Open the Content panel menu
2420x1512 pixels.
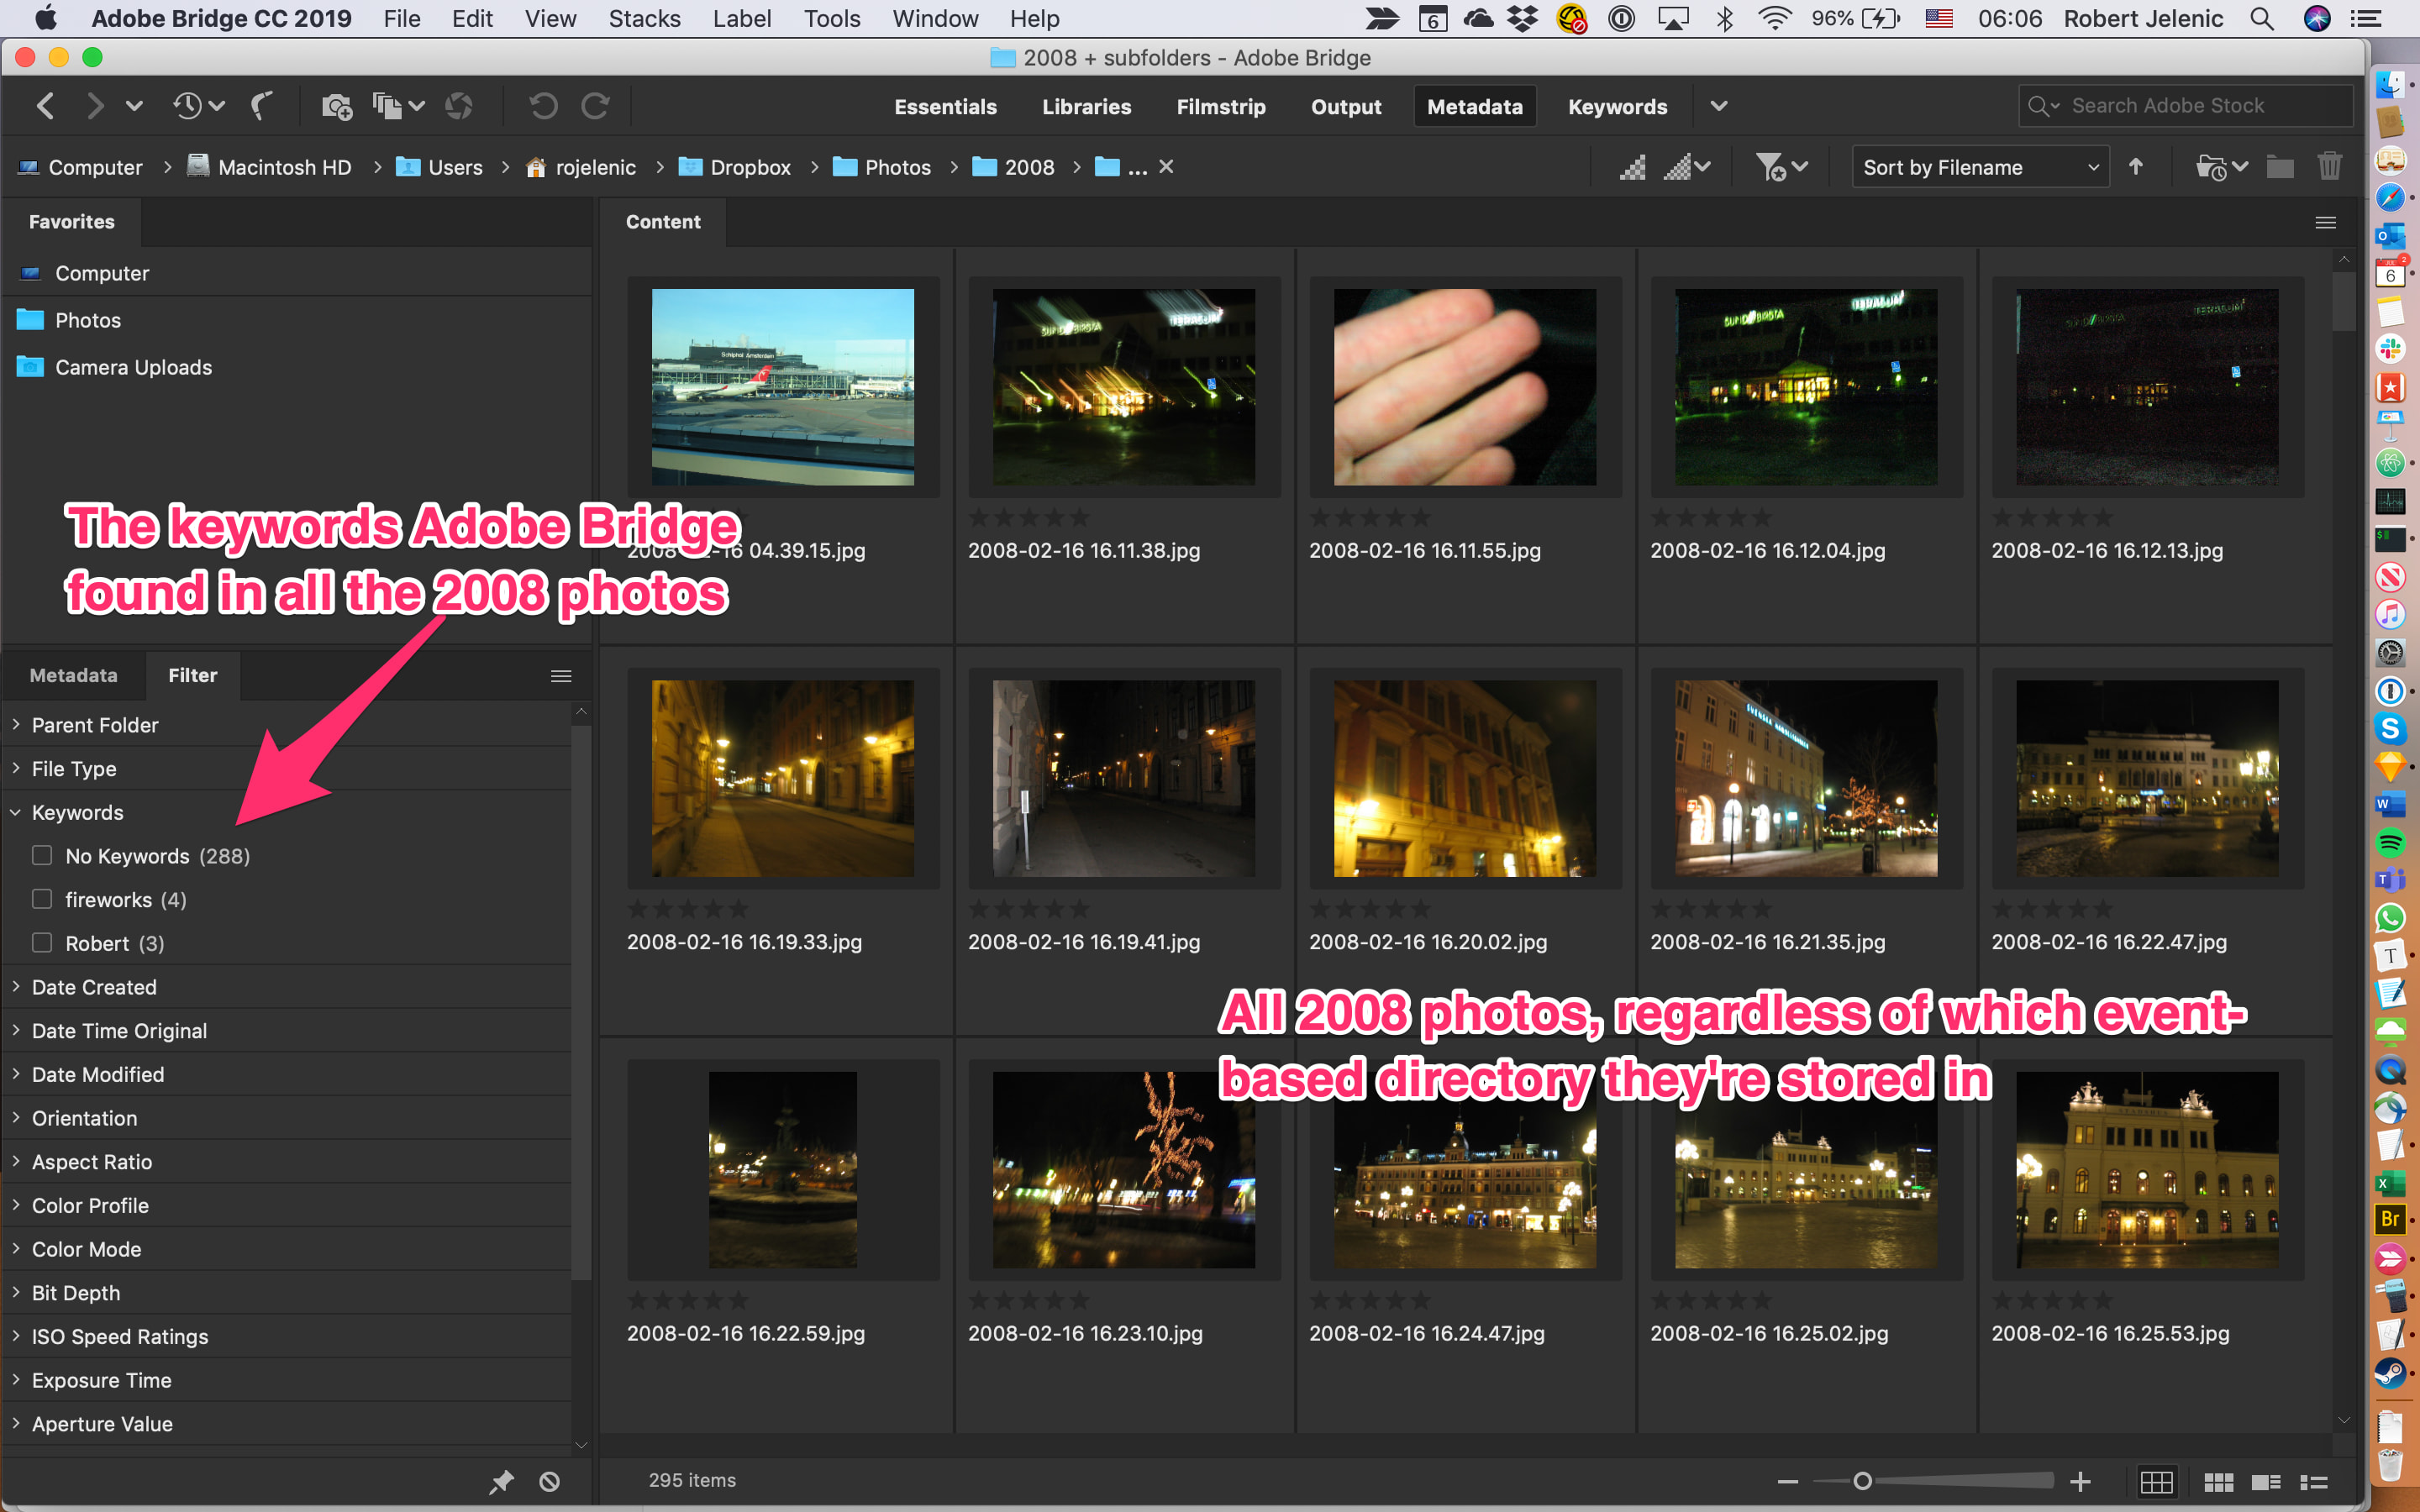coord(2326,222)
